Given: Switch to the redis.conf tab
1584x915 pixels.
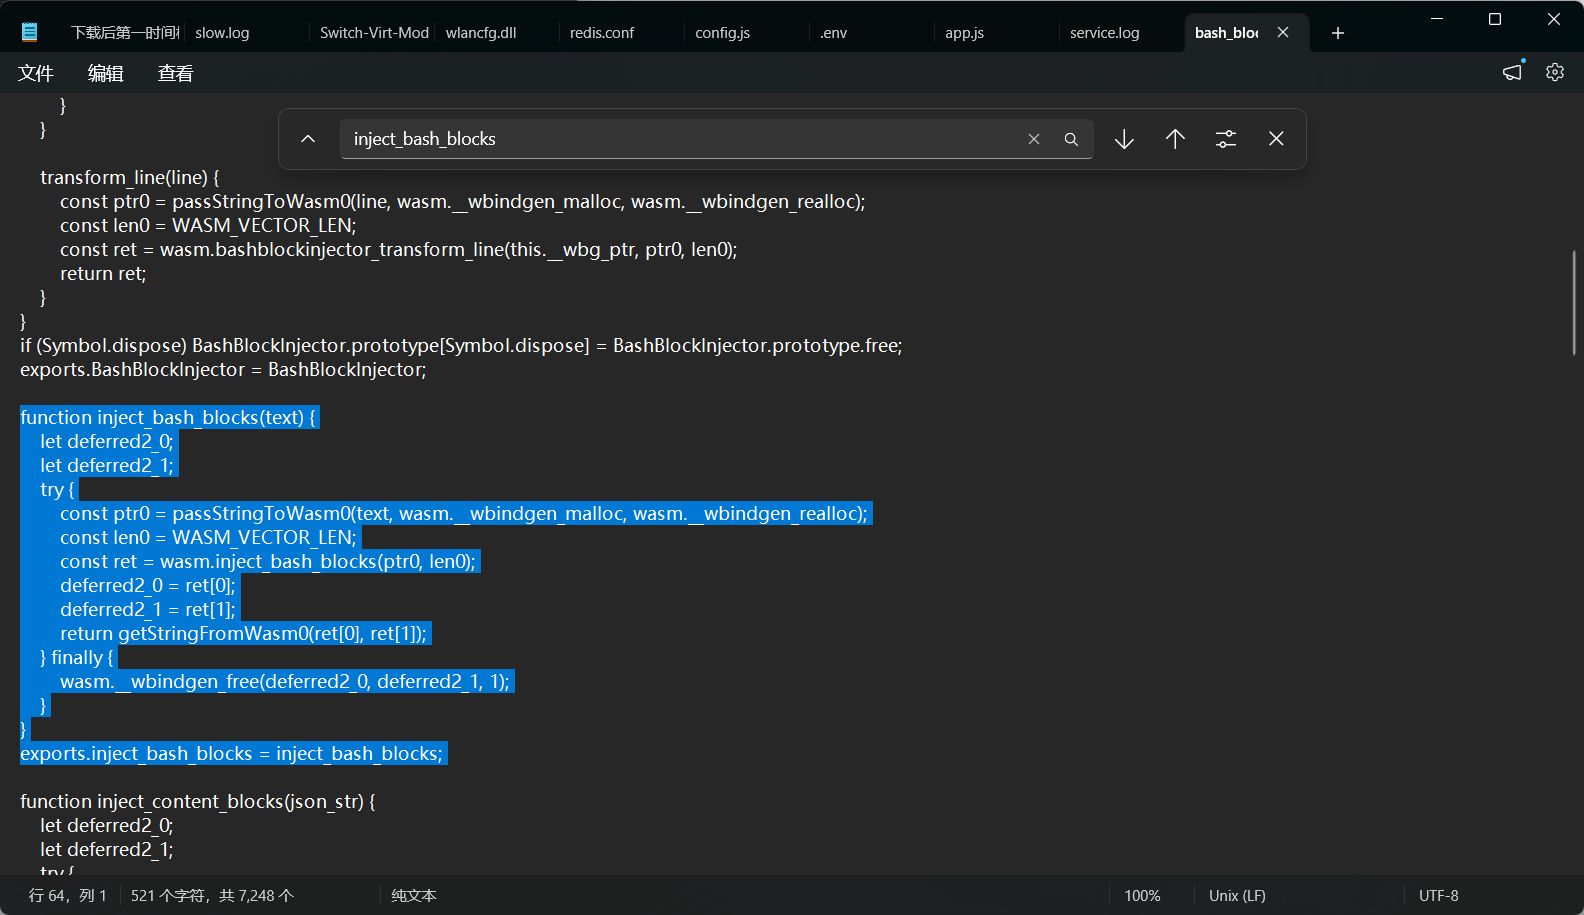Looking at the screenshot, I should [602, 33].
